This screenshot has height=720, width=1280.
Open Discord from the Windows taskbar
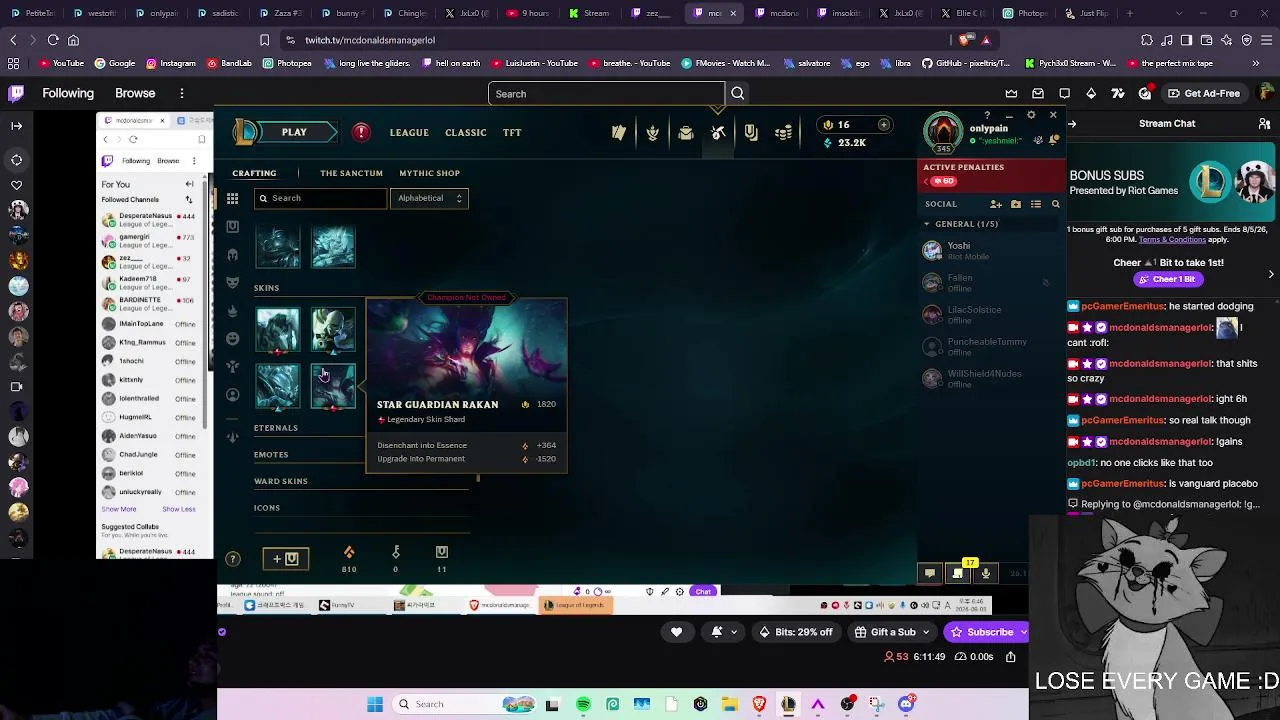pos(906,704)
